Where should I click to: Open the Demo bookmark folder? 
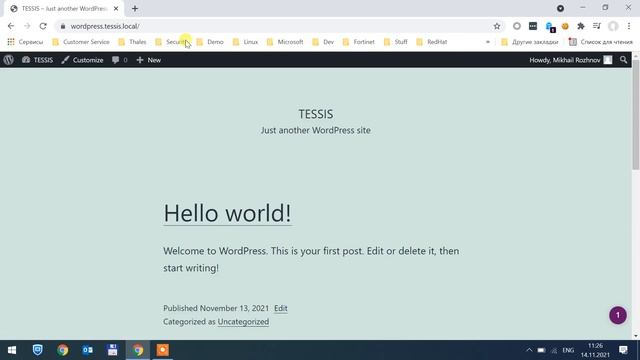(x=210, y=42)
